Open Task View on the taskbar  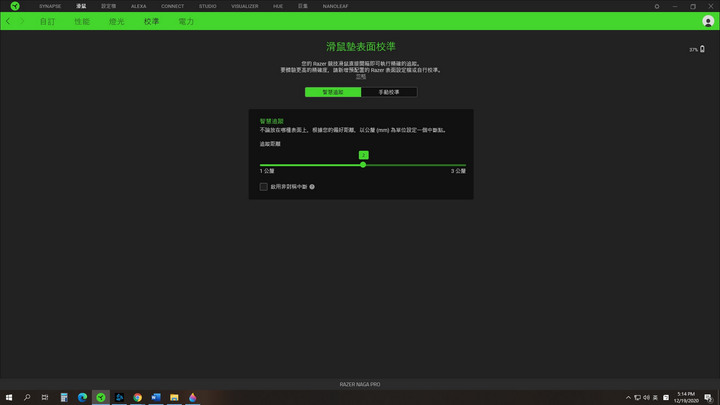point(45,397)
